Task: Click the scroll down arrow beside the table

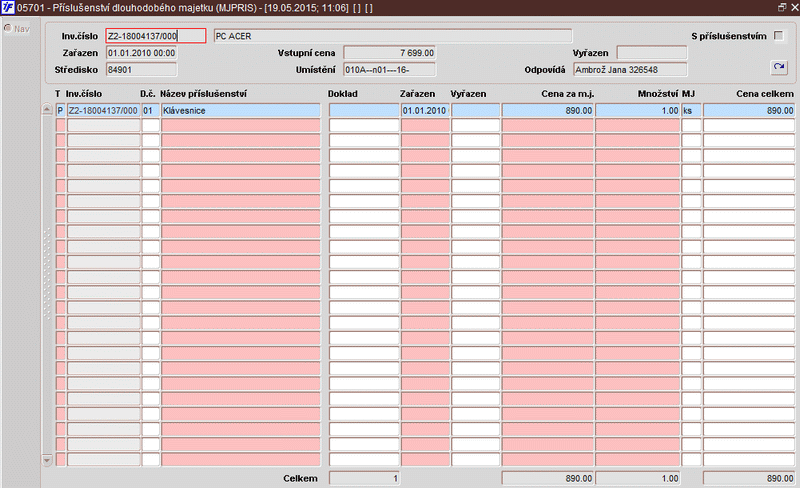Action: 46,460
